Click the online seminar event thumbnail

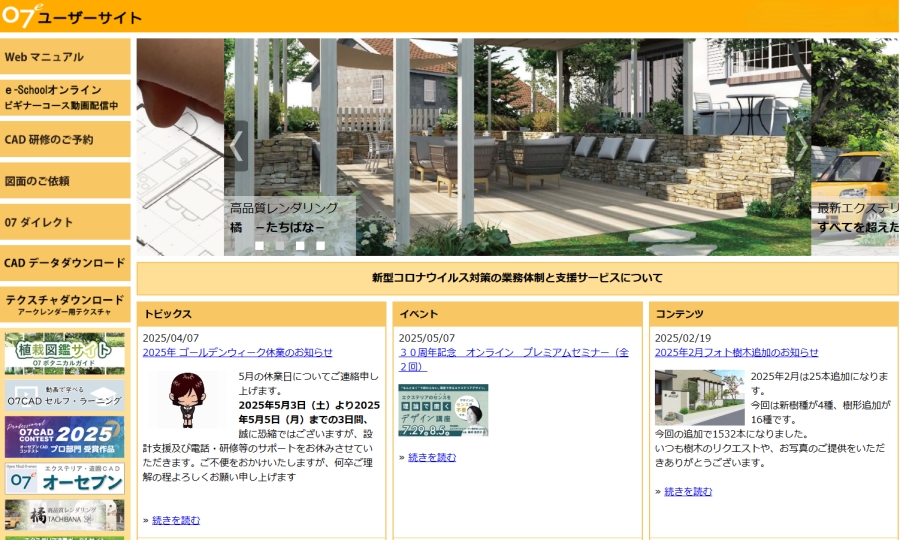[443, 410]
